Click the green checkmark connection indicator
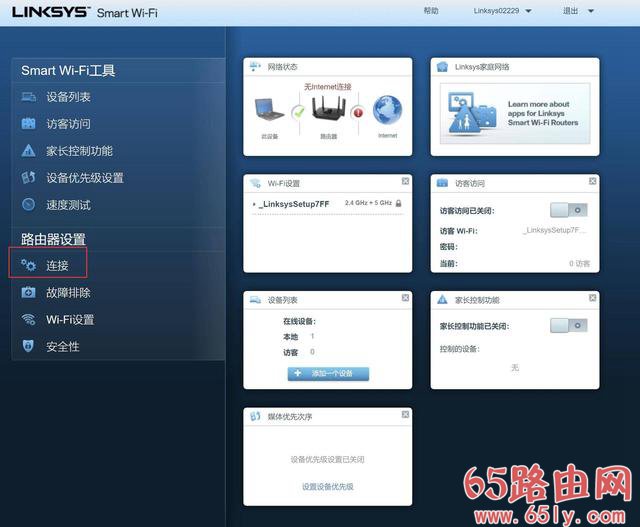640x527 pixels. point(299,112)
